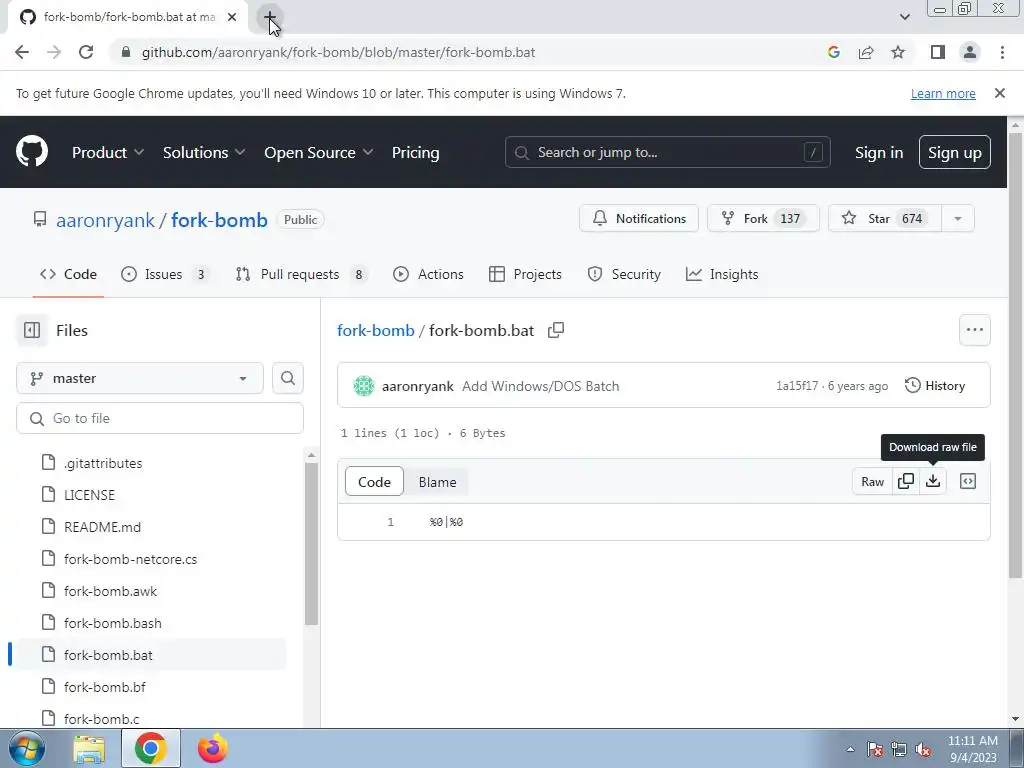Image resolution: width=1024 pixels, height=768 pixels.
Task: Open the aaronryank owner link
Action: [106, 220]
